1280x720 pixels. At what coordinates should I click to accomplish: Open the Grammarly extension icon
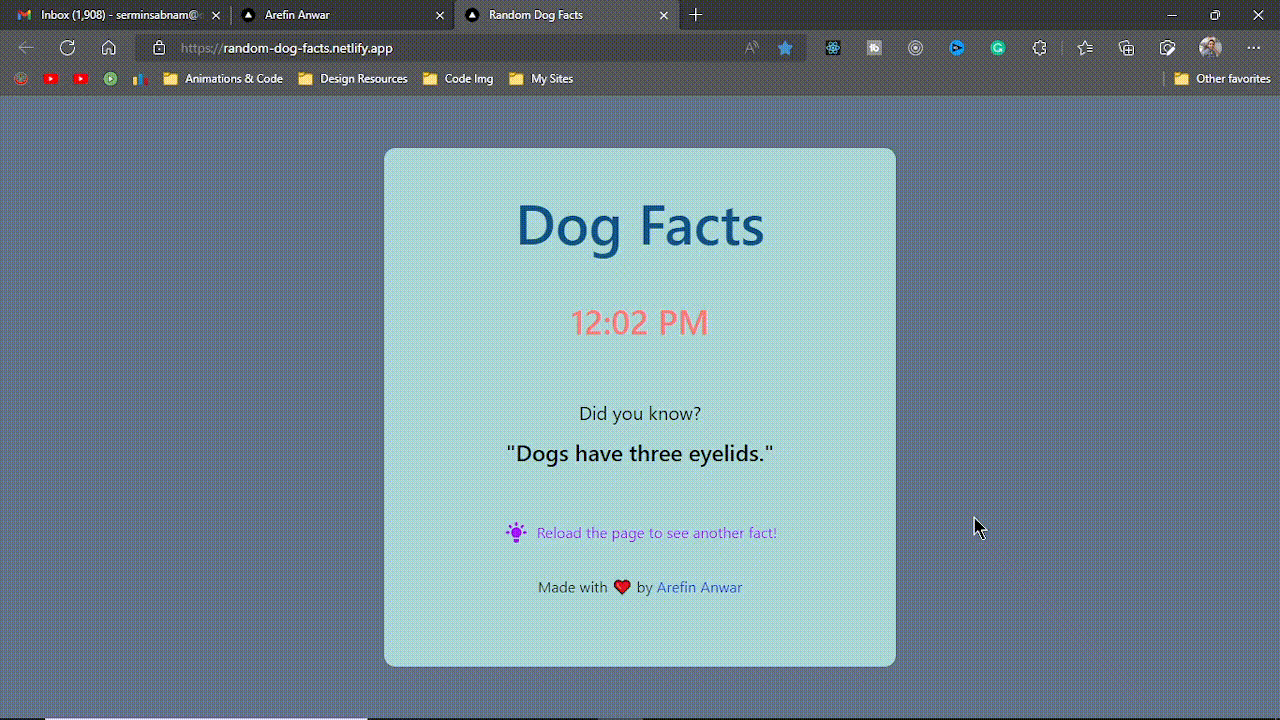[998, 48]
